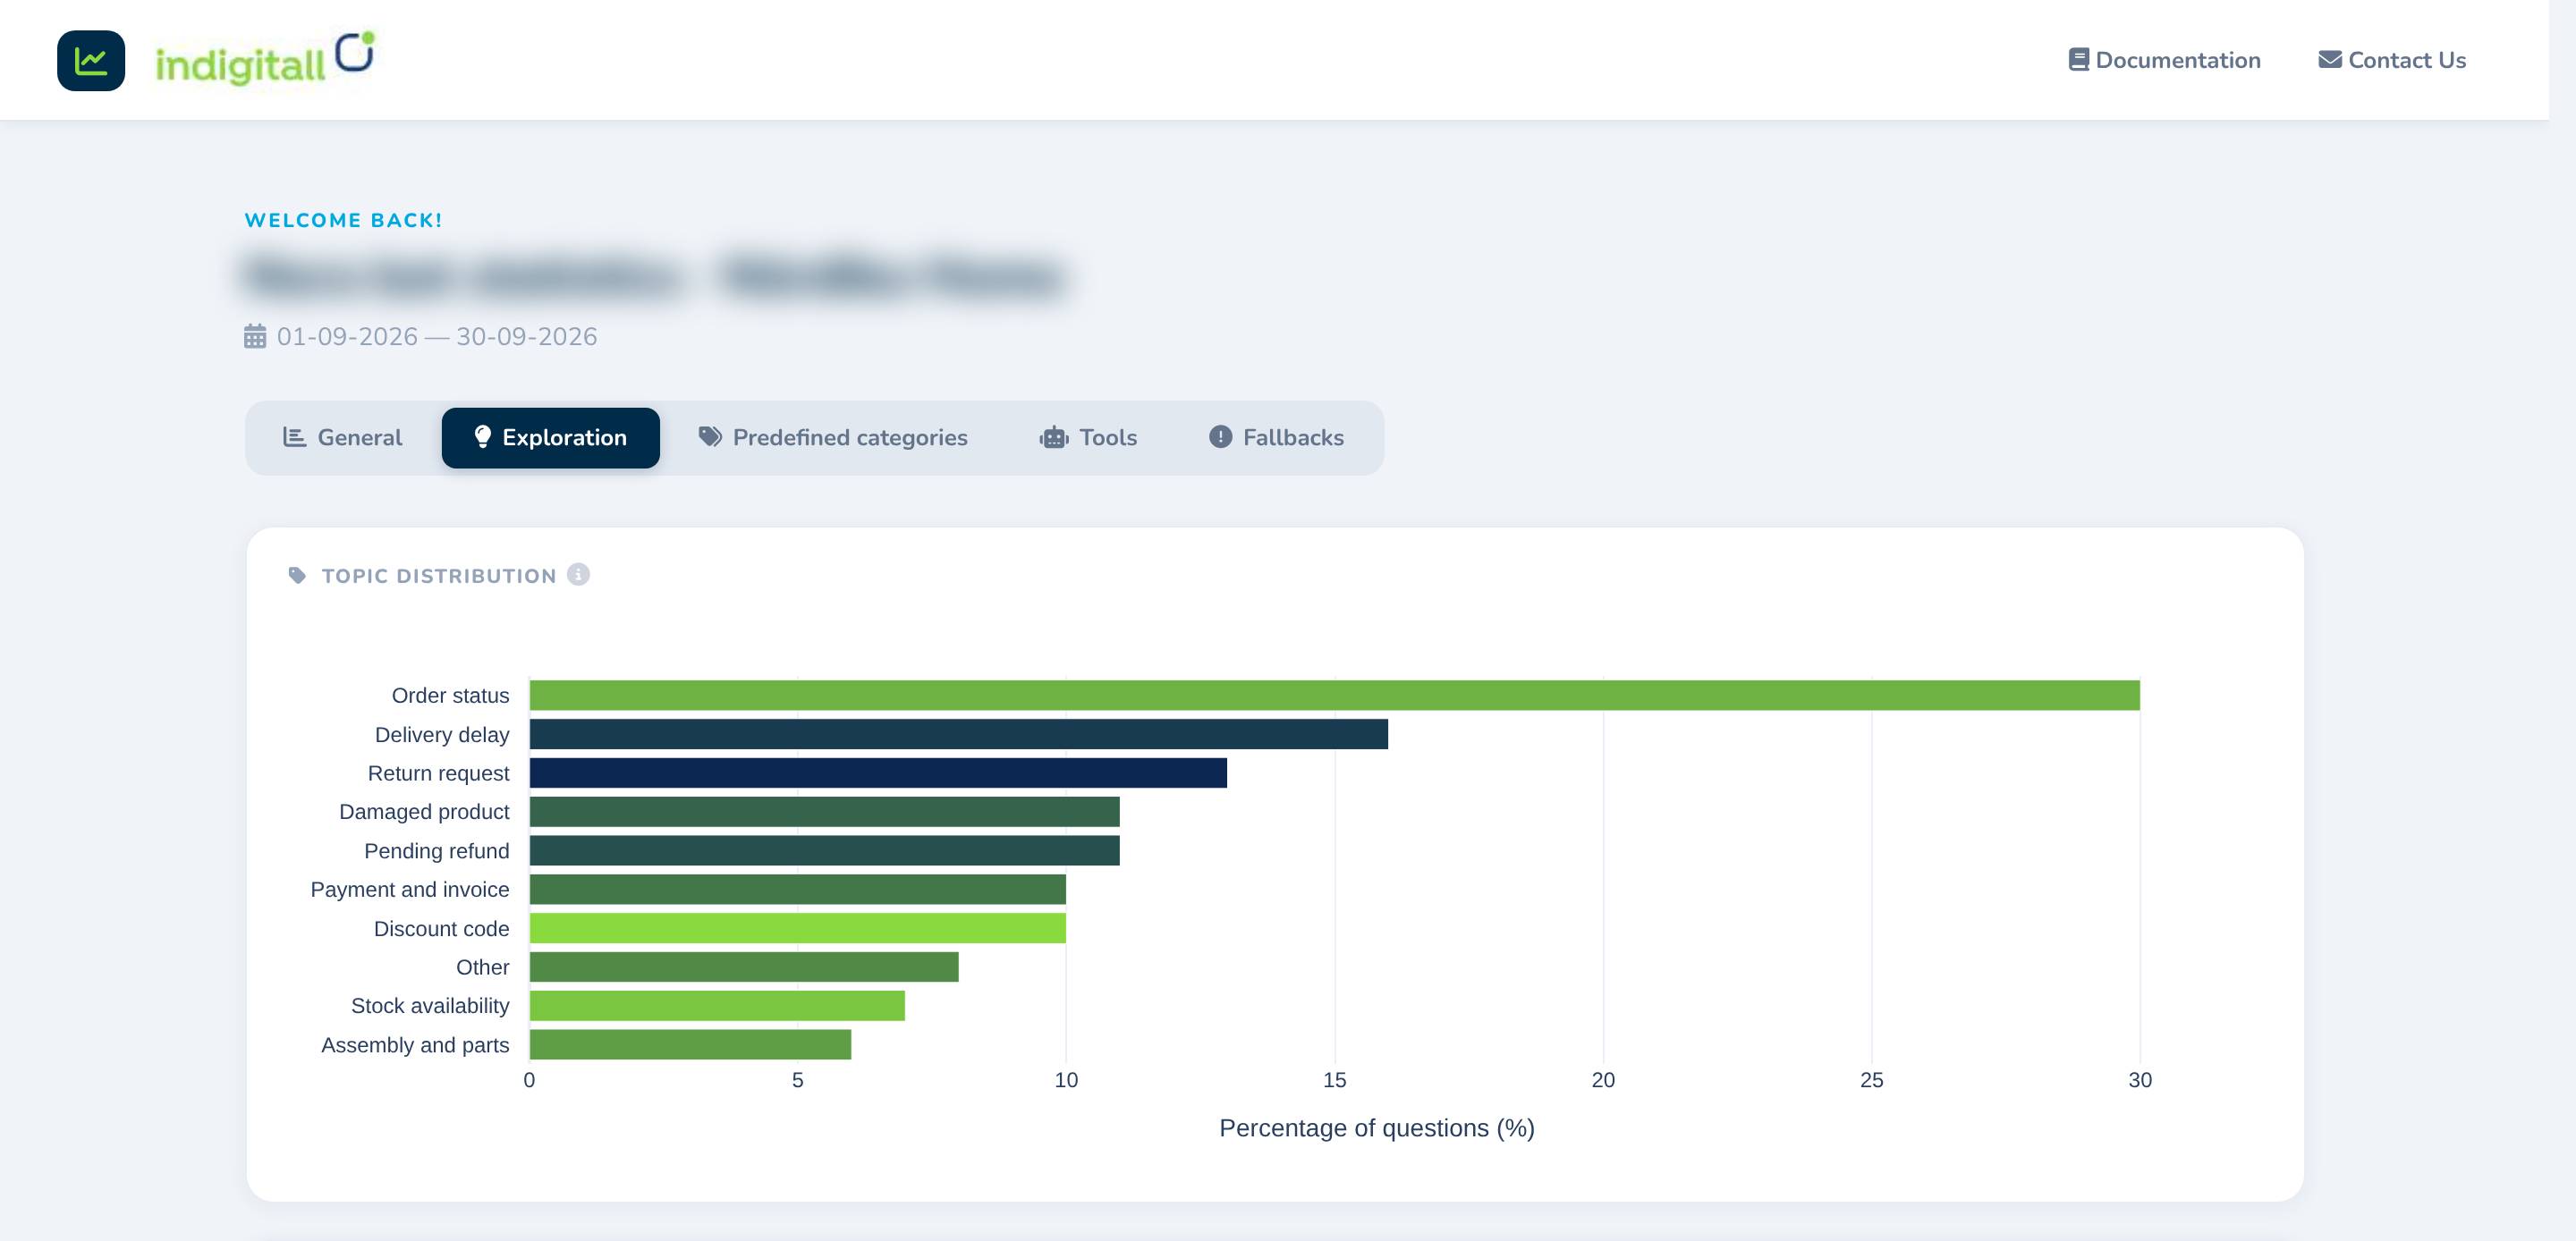The width and height of the screenshot is (2576, 1241).
Task: Click the dark chart logo icon
Action: tap(91, 61)
